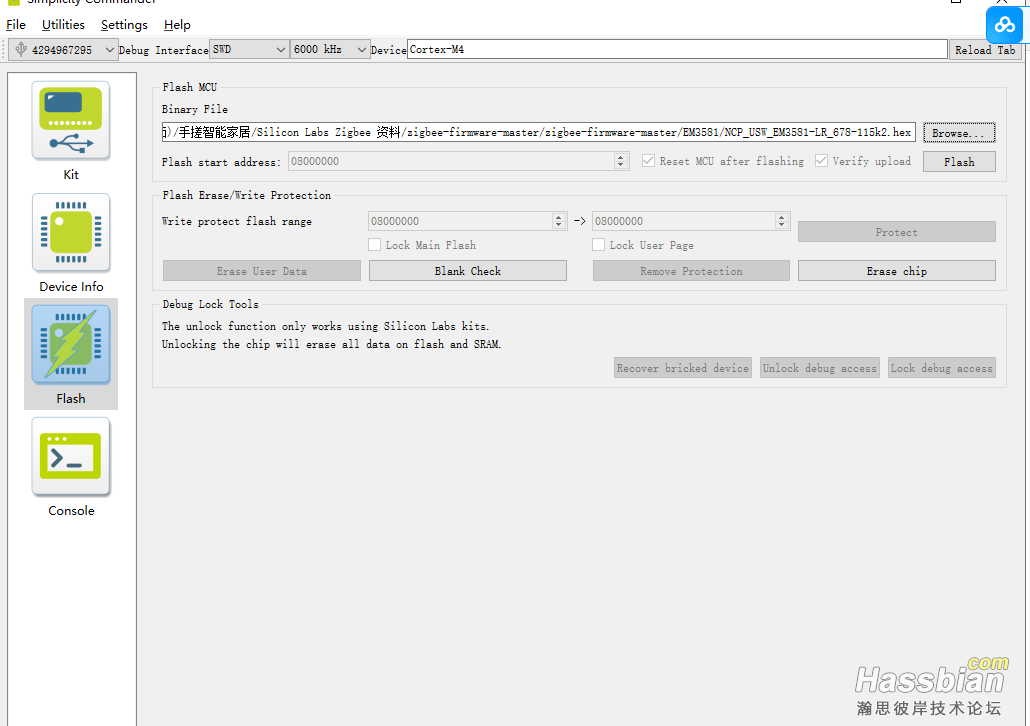Image resolution: width=1030 pixels, height=726 pixels.
Task: Decrement the Flash start address stepper
Action: (621, 166)
